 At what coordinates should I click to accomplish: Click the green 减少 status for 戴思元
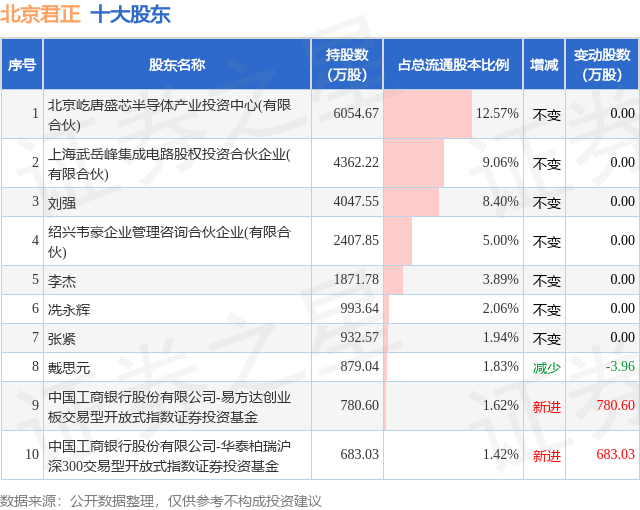click(547, 368)
